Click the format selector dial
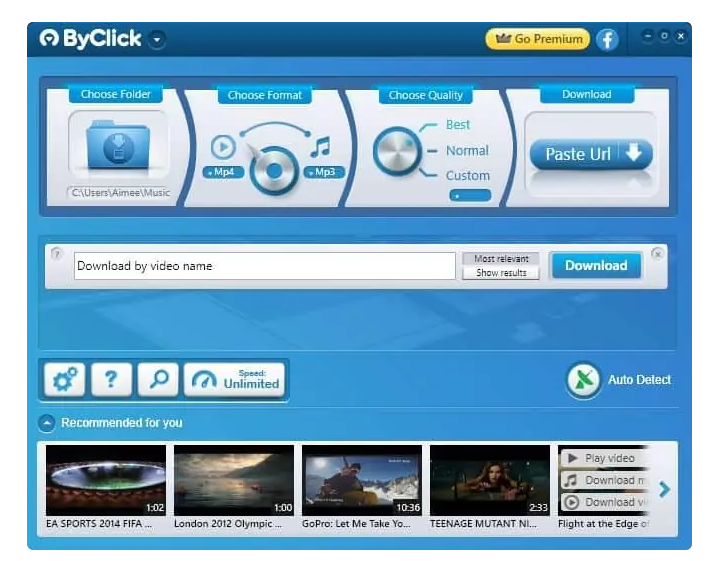Image resolution: width=716 pixels, height=561 pixels. tap(274, 171)
